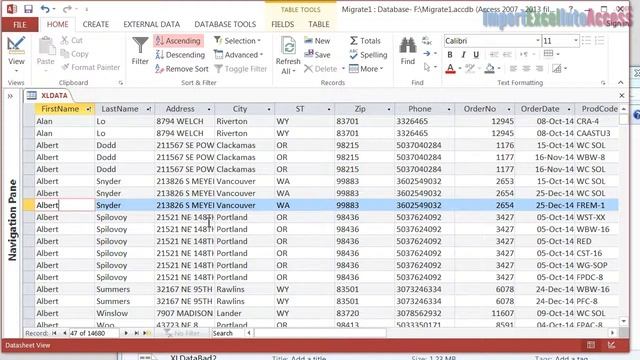640x360 pixels.
Task: Toggle Italic formatting
Action: (463, 55)
